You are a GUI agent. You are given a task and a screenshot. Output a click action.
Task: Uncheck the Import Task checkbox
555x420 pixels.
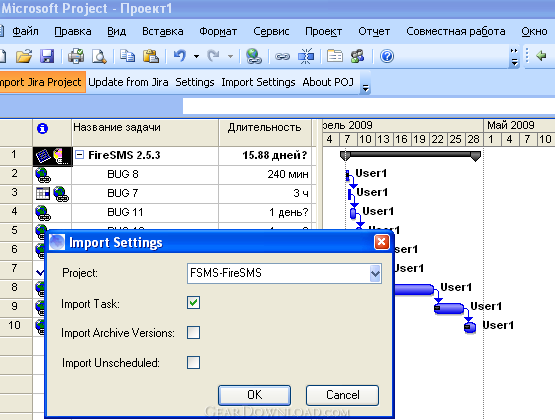(193, 303)
